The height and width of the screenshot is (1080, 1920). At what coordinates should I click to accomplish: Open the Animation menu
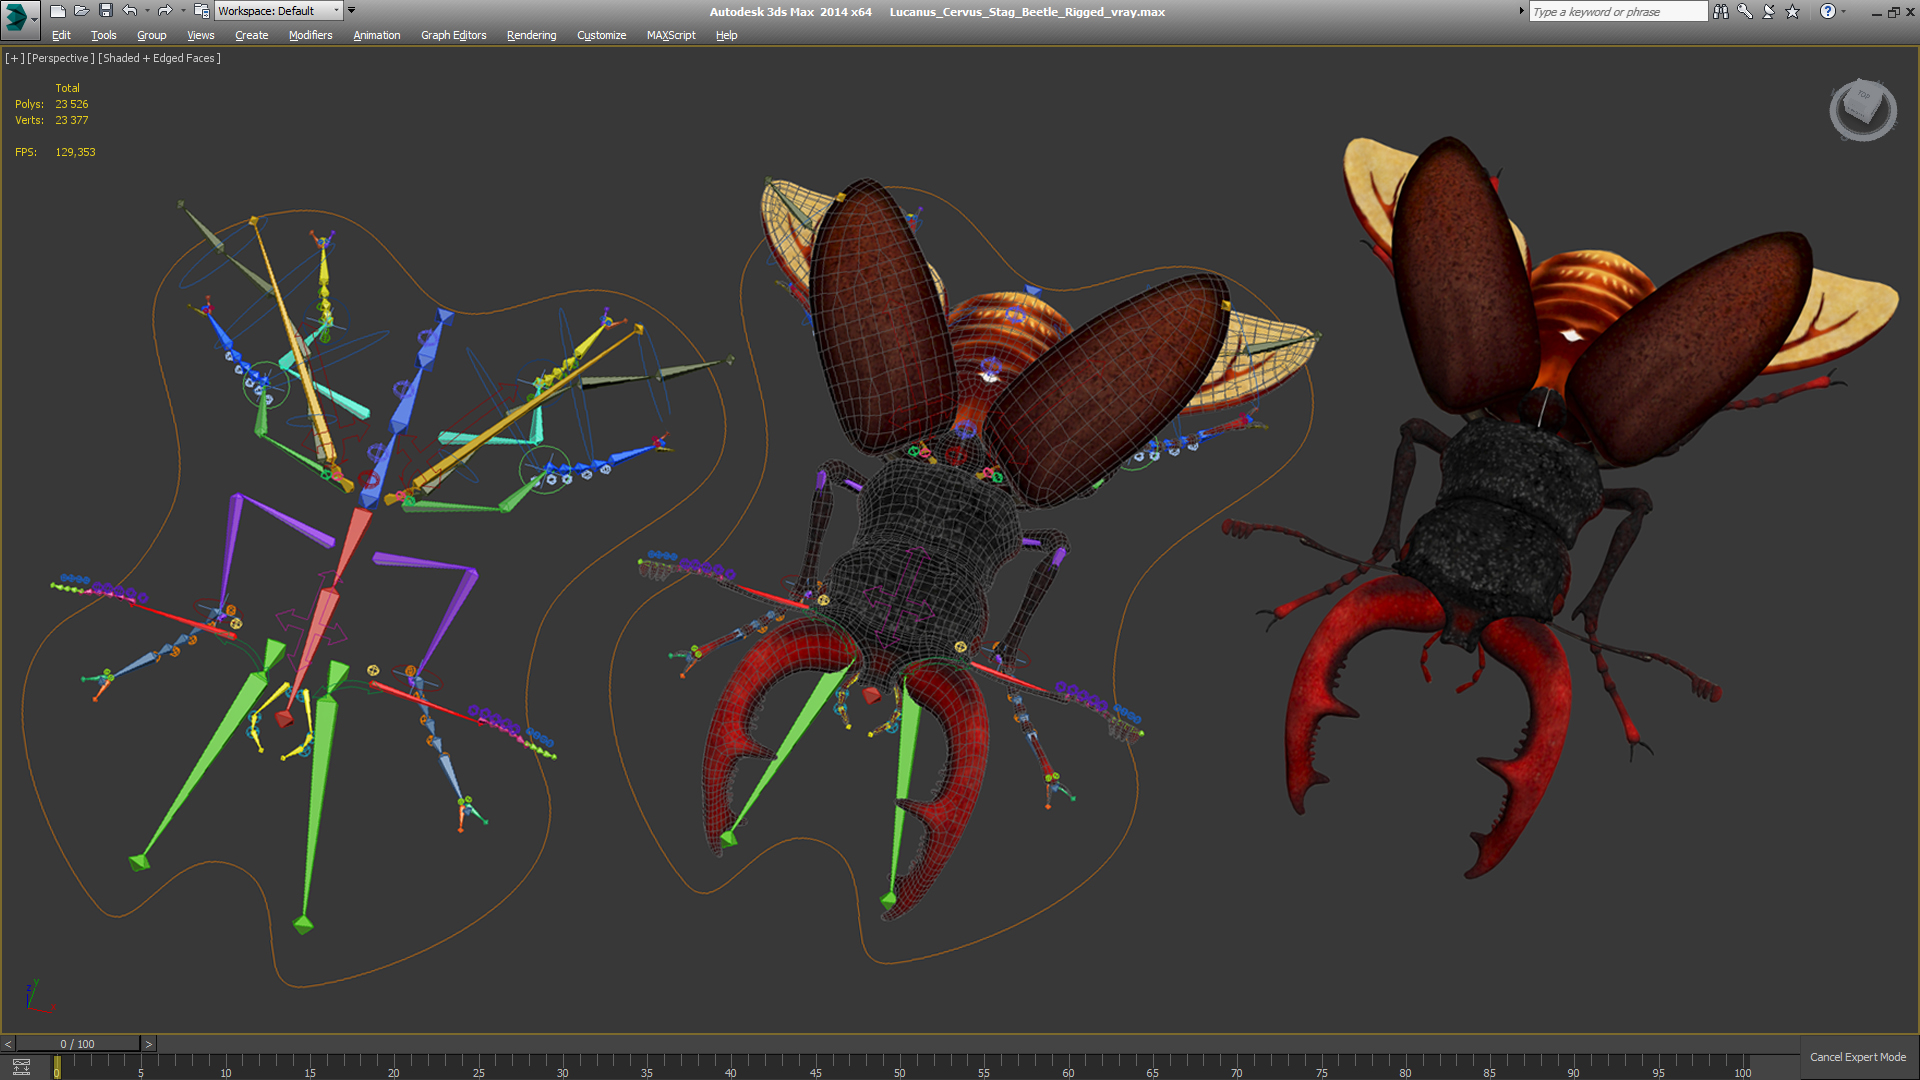(x=377, y=35)
